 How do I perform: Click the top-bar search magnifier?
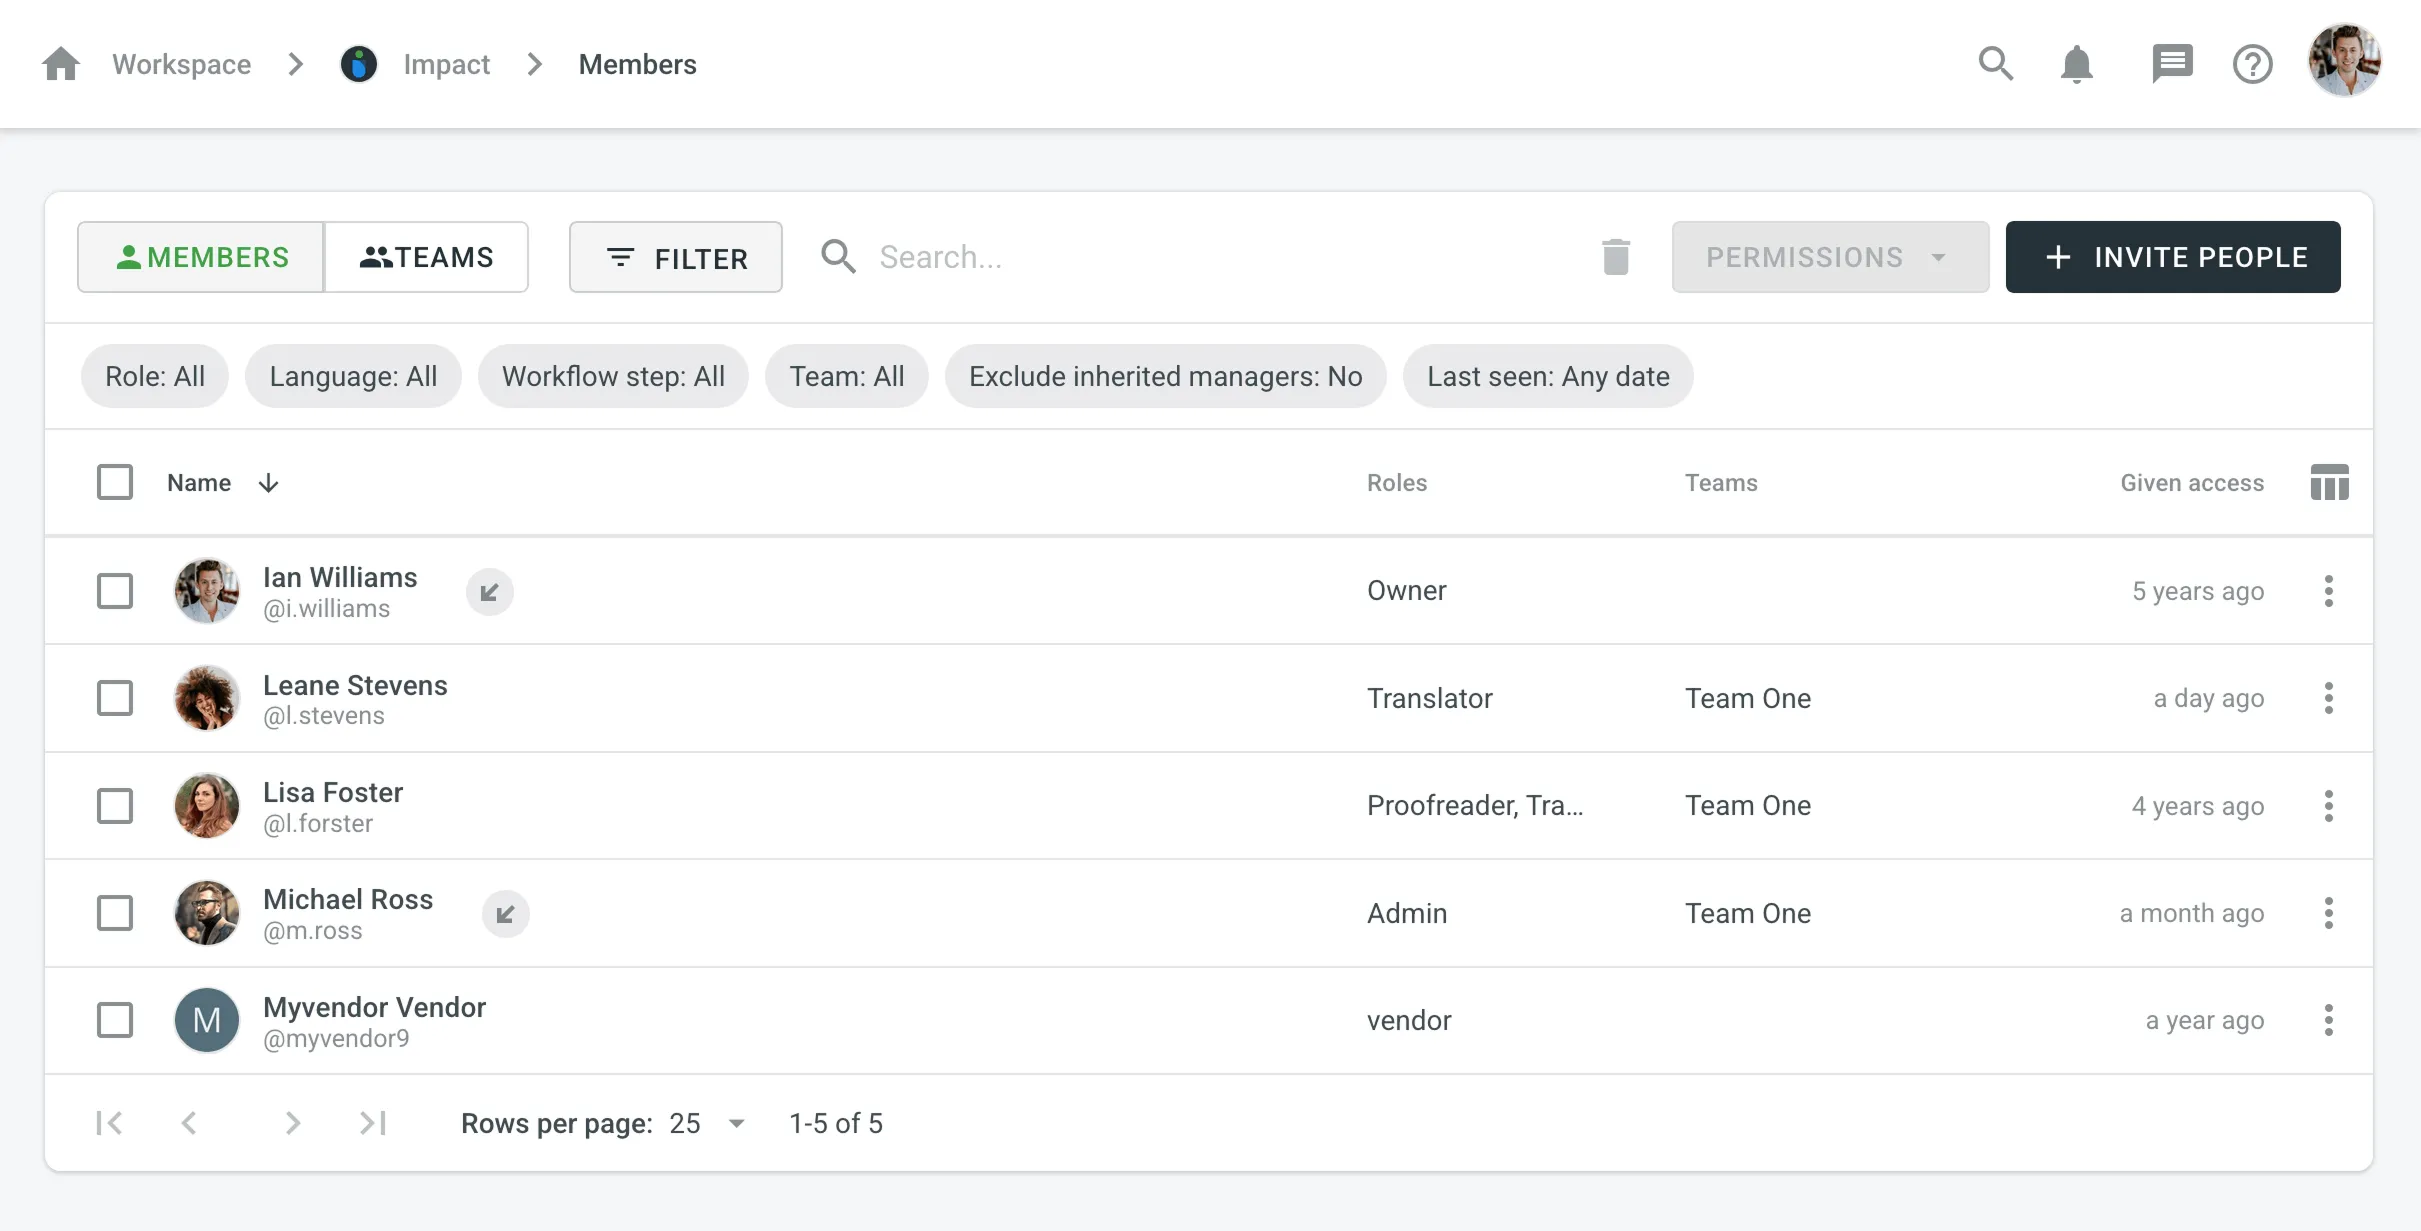(x=1995, y=64)
